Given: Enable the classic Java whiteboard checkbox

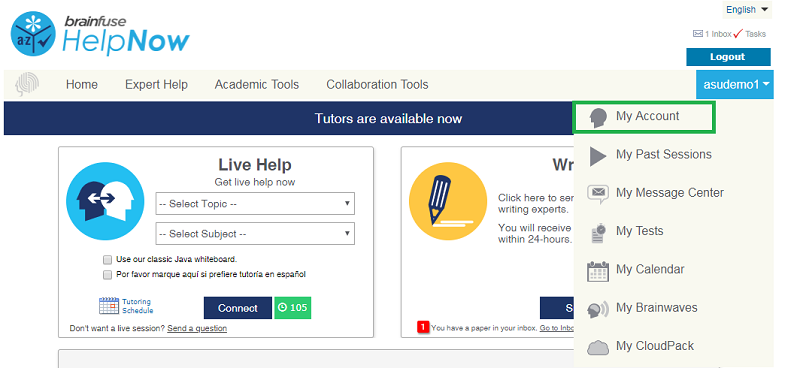Looking at the screenshot, I should (x=107, y=259).
